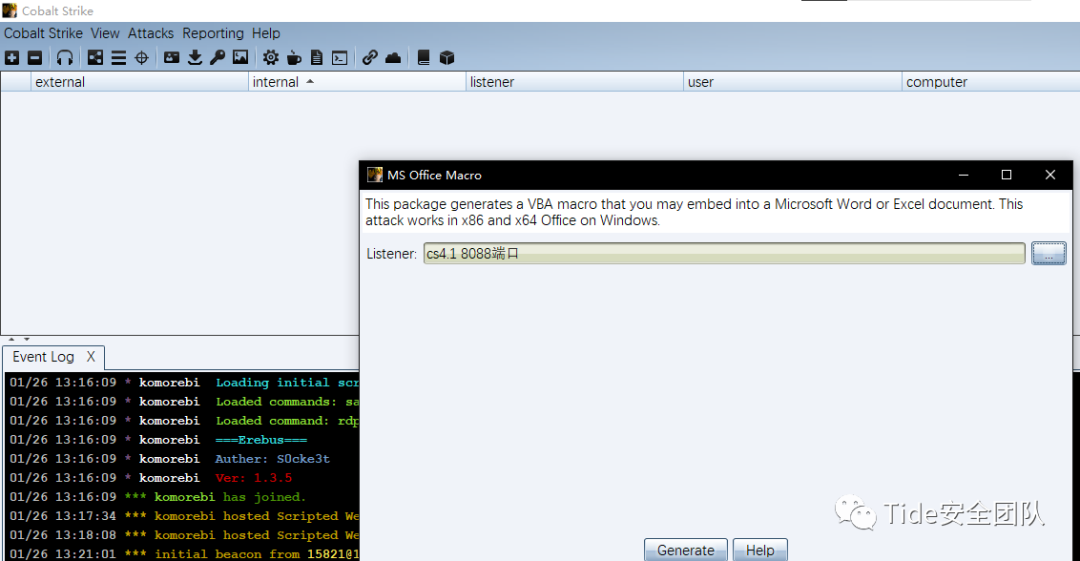
Task: Click the Listener: label in dialog
Action: 391,254
